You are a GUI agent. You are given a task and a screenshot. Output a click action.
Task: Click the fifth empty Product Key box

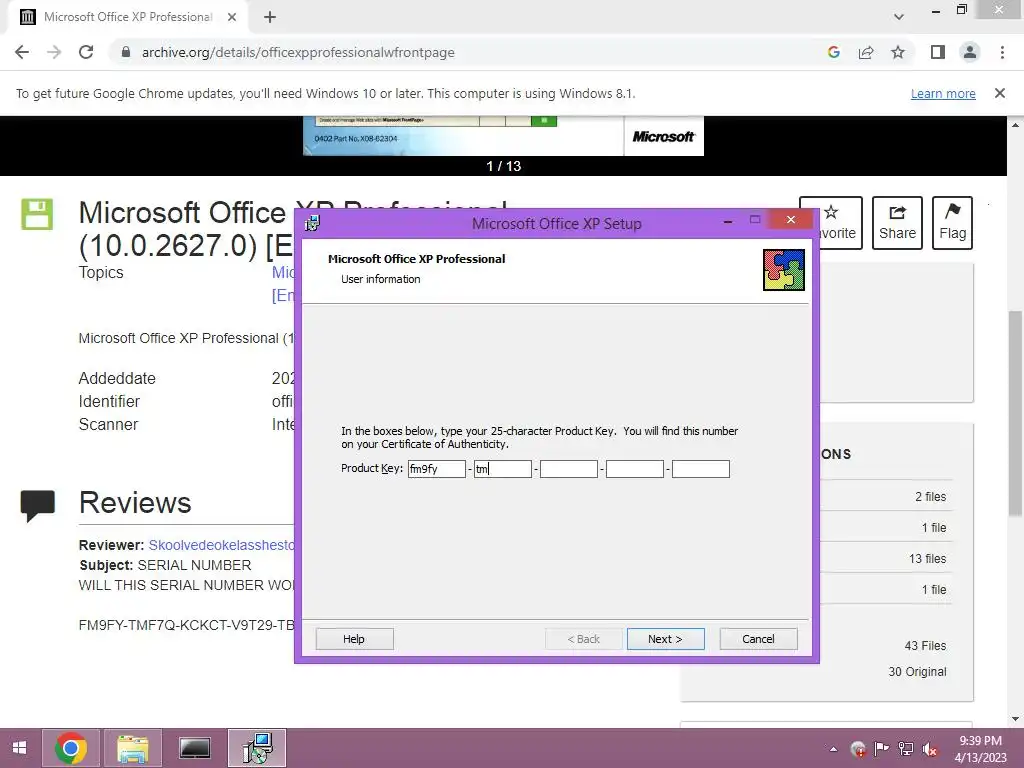(701, 469)
